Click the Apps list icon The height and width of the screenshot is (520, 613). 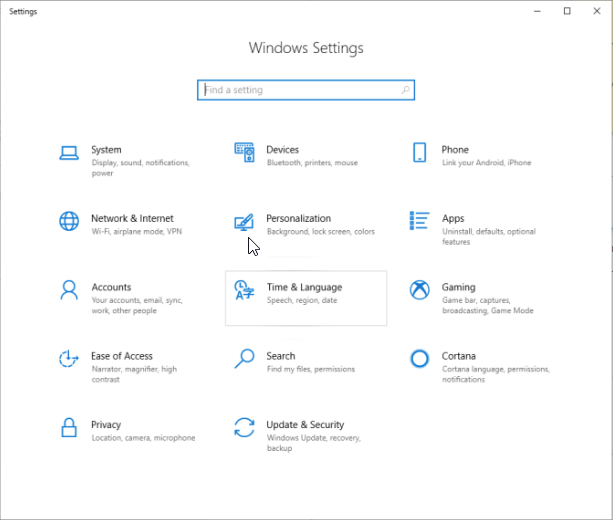point(419,221)
